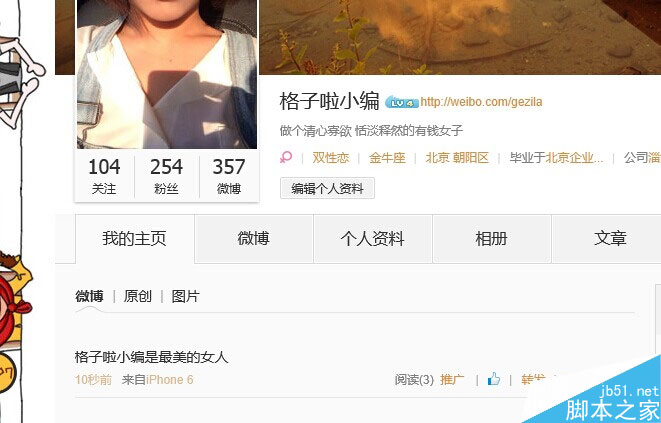Filter posts by 原创
The width and height of the screenshot is (661, 423).
click(137, 296)
